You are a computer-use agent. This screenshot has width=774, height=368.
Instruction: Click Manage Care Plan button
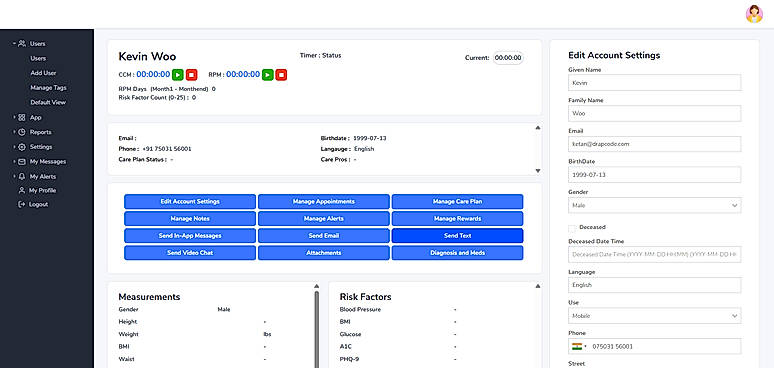(x=458, y=202)
